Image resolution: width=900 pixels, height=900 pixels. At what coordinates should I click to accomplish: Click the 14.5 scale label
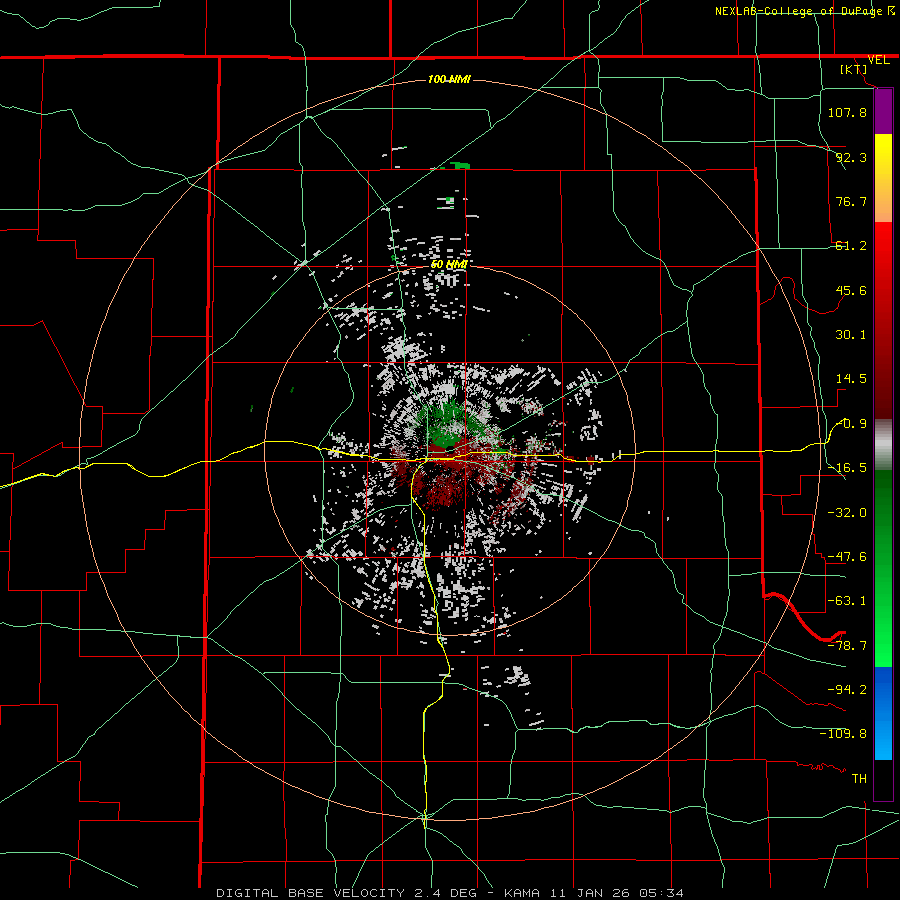click(851, 379)
